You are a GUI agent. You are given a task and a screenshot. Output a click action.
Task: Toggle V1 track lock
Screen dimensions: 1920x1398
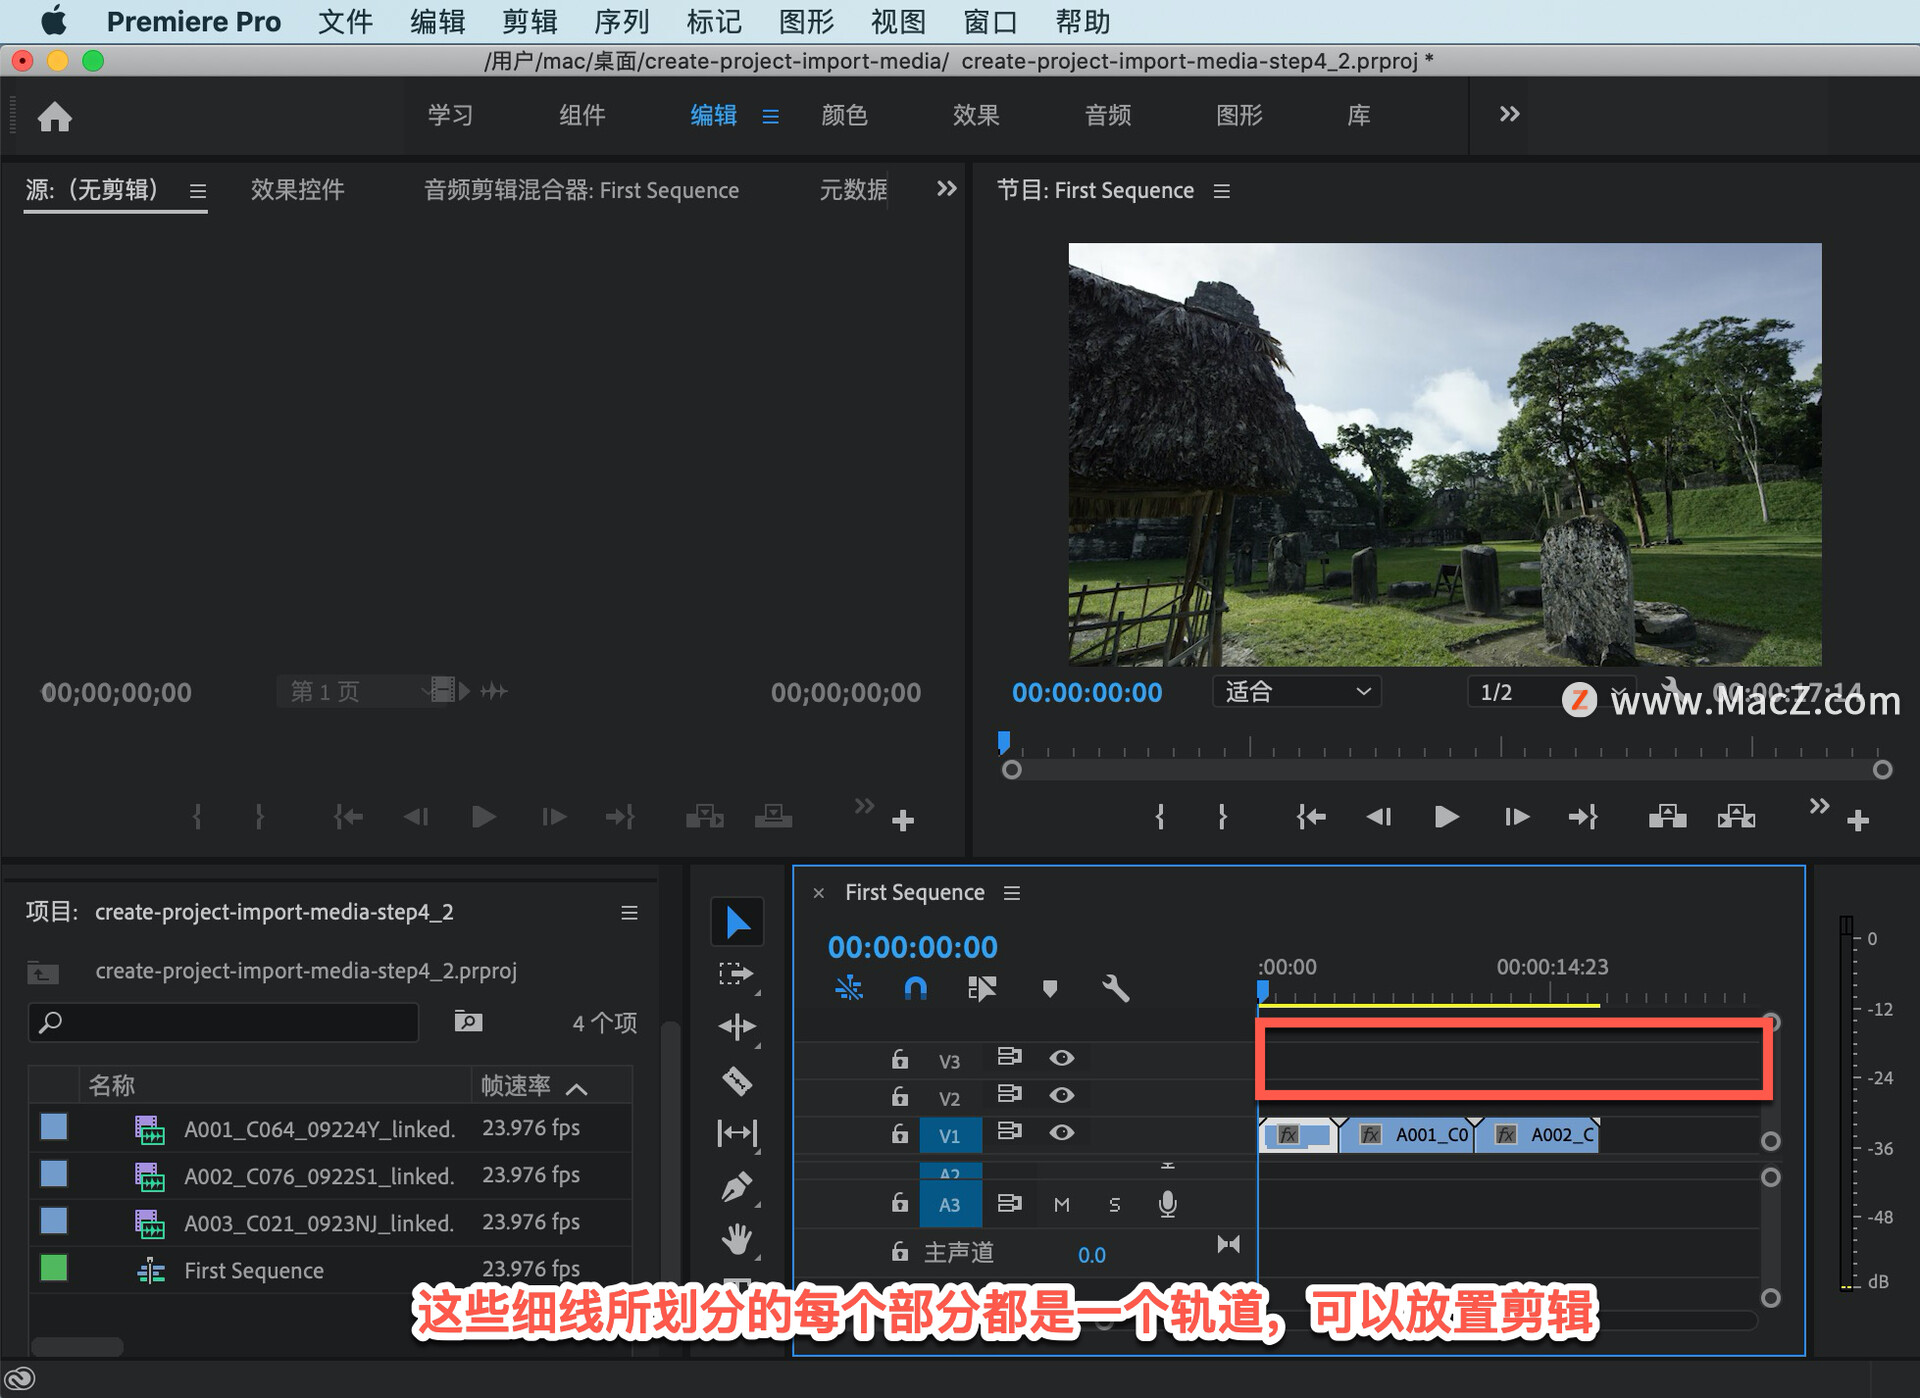coord(900,1134)
